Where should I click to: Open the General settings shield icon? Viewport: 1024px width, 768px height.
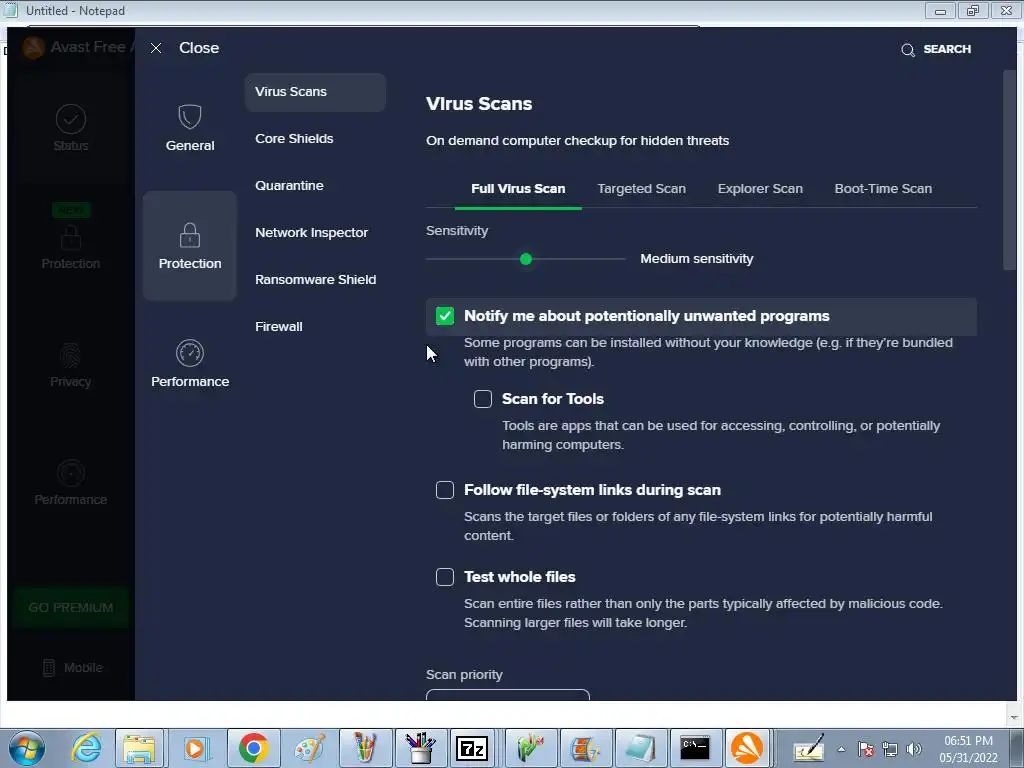tap(189, 117)
